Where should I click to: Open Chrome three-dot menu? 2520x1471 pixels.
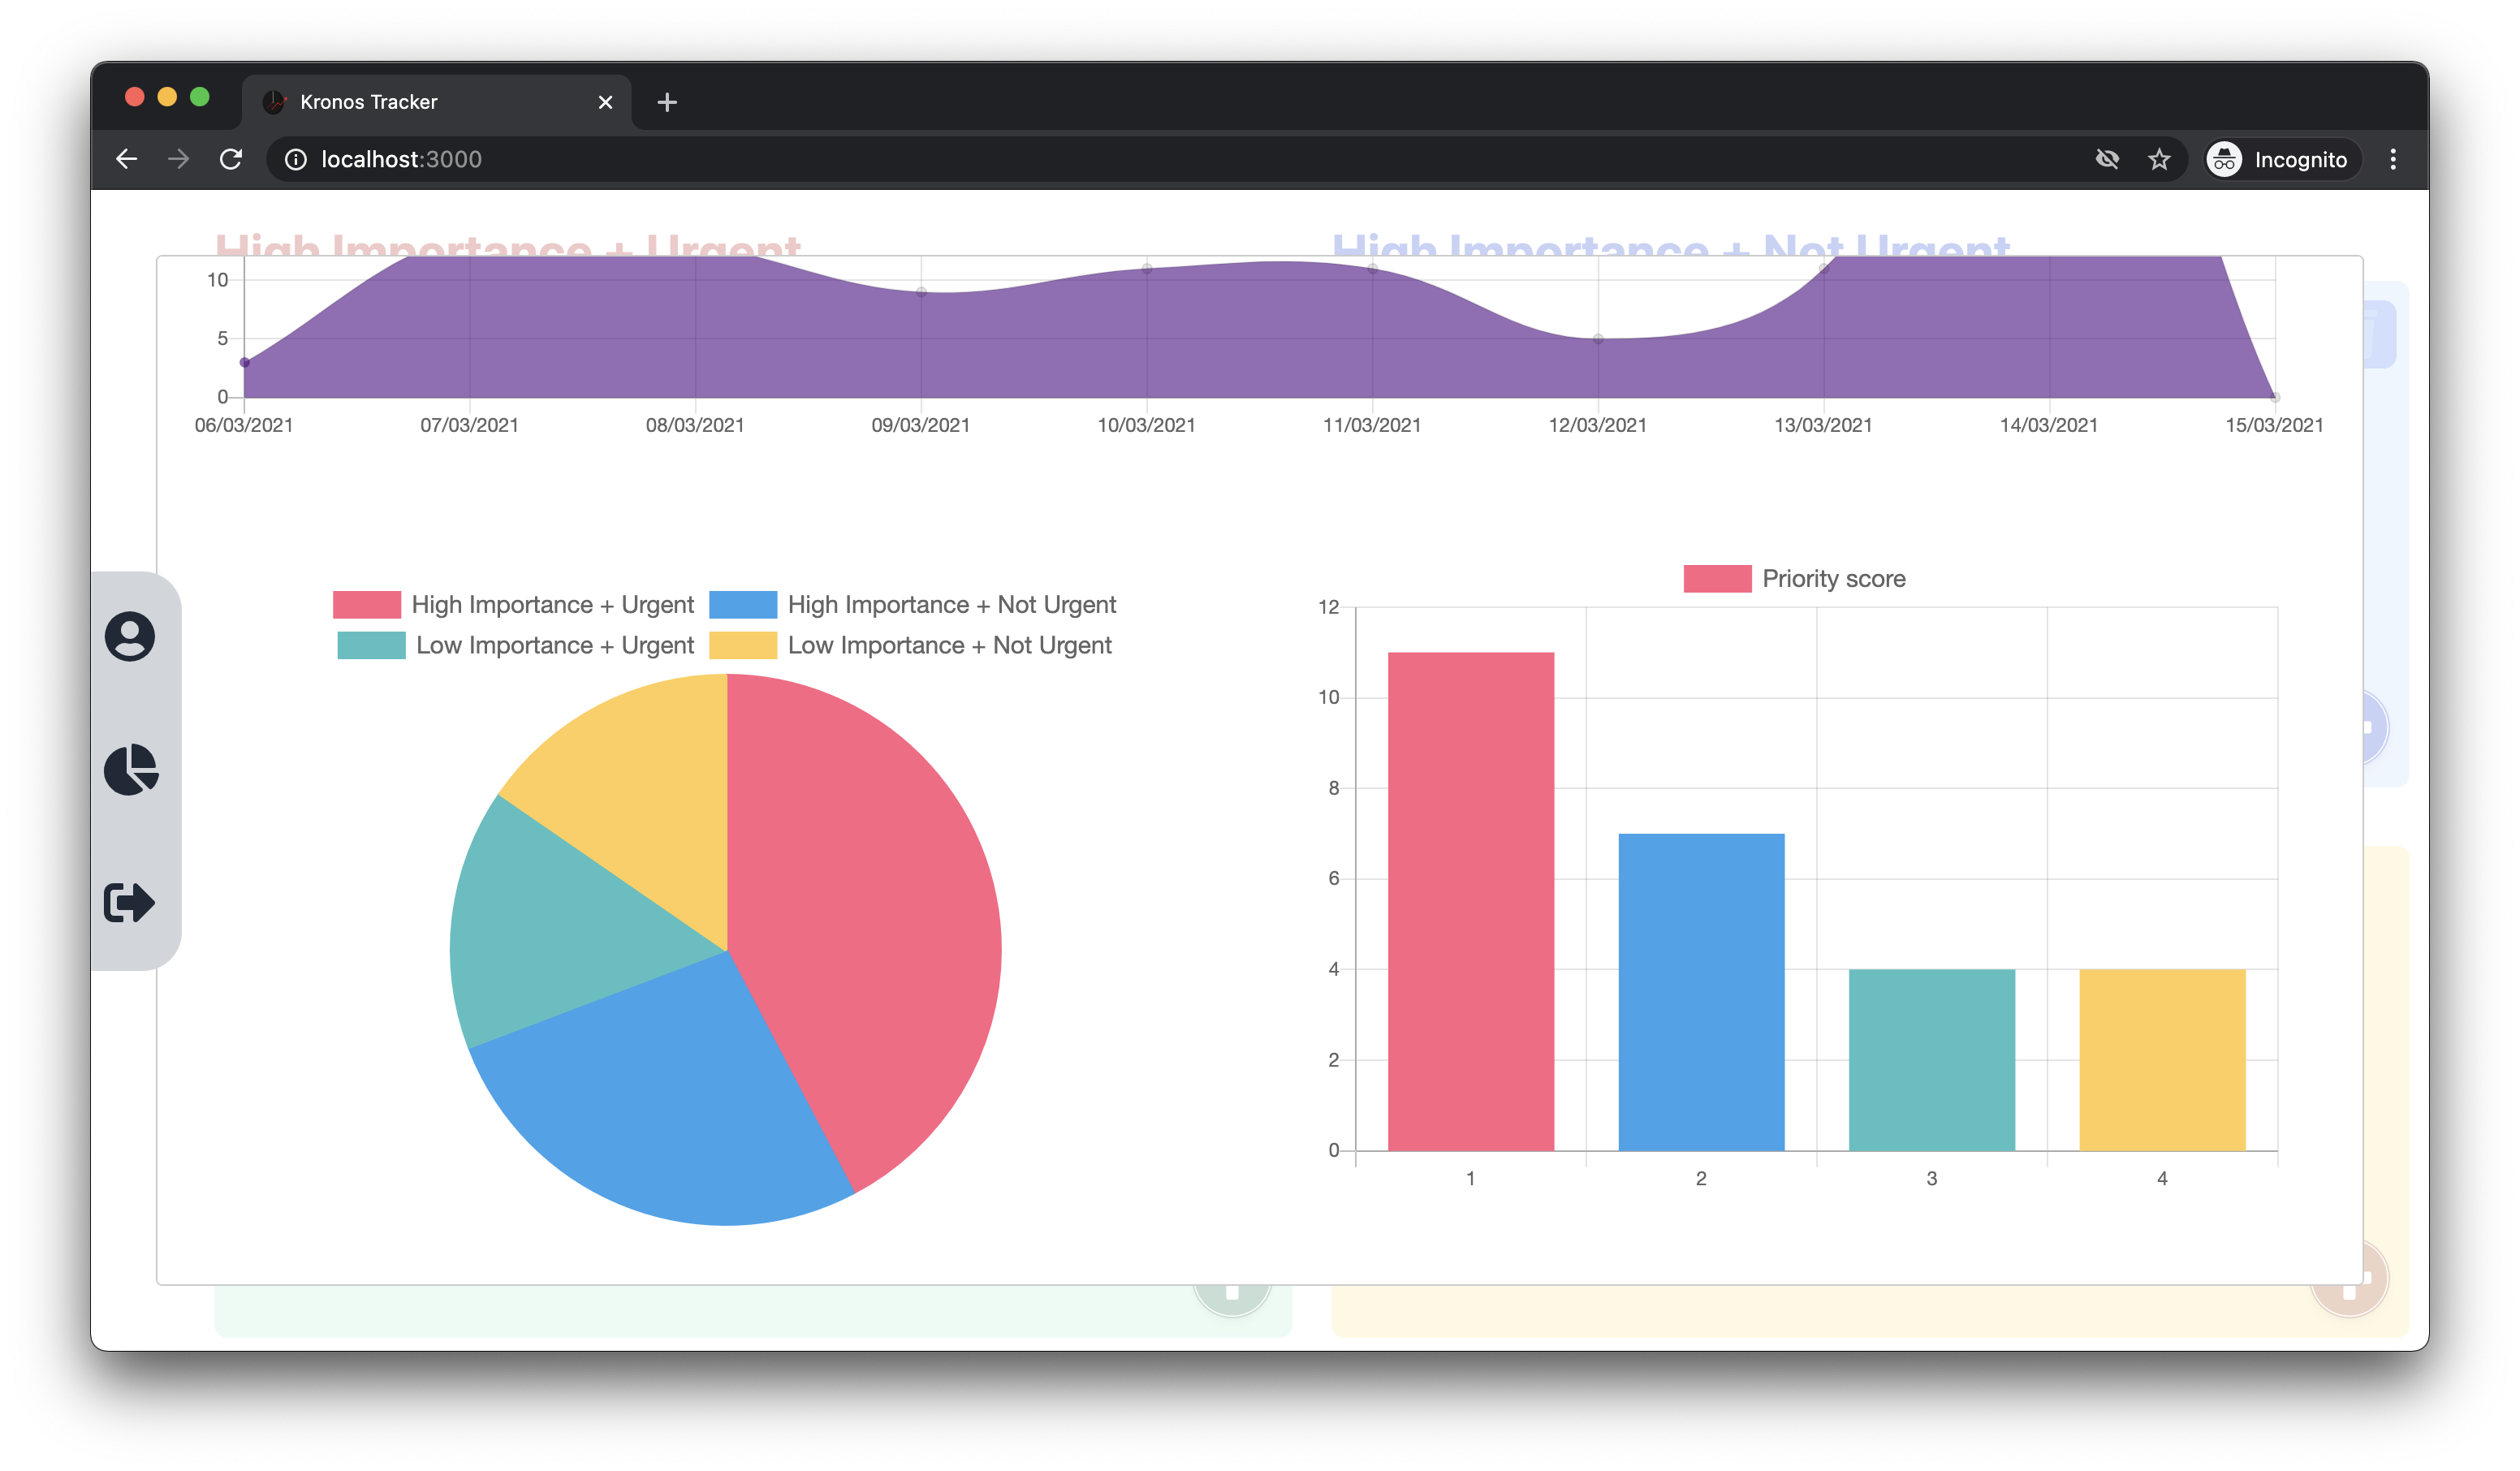2393,159
